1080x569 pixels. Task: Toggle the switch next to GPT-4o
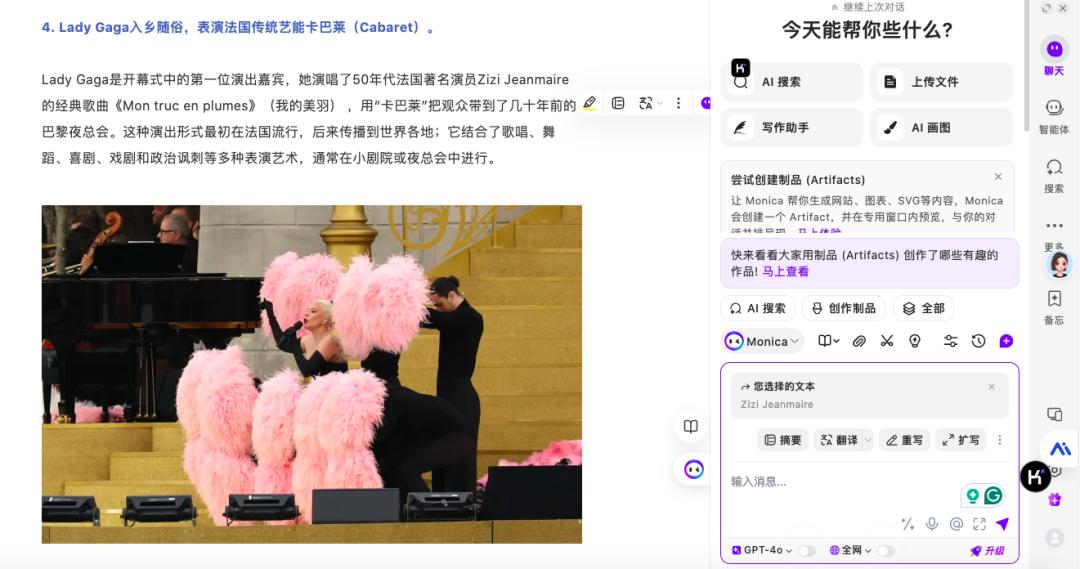(x=807, y=550)
